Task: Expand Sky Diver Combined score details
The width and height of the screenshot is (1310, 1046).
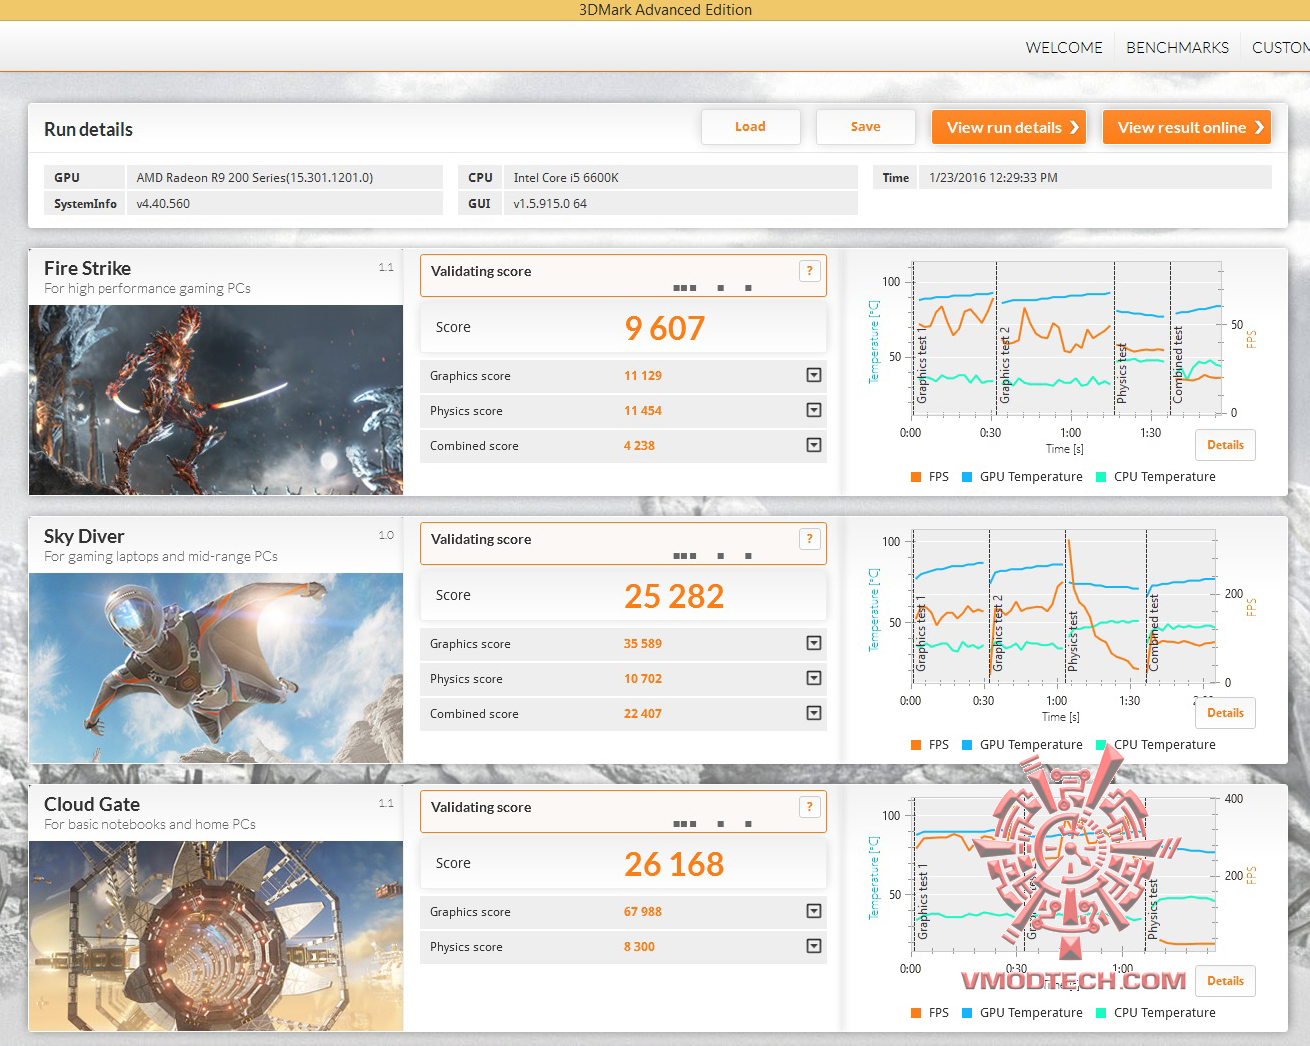Action: click(x=814, y=713)
